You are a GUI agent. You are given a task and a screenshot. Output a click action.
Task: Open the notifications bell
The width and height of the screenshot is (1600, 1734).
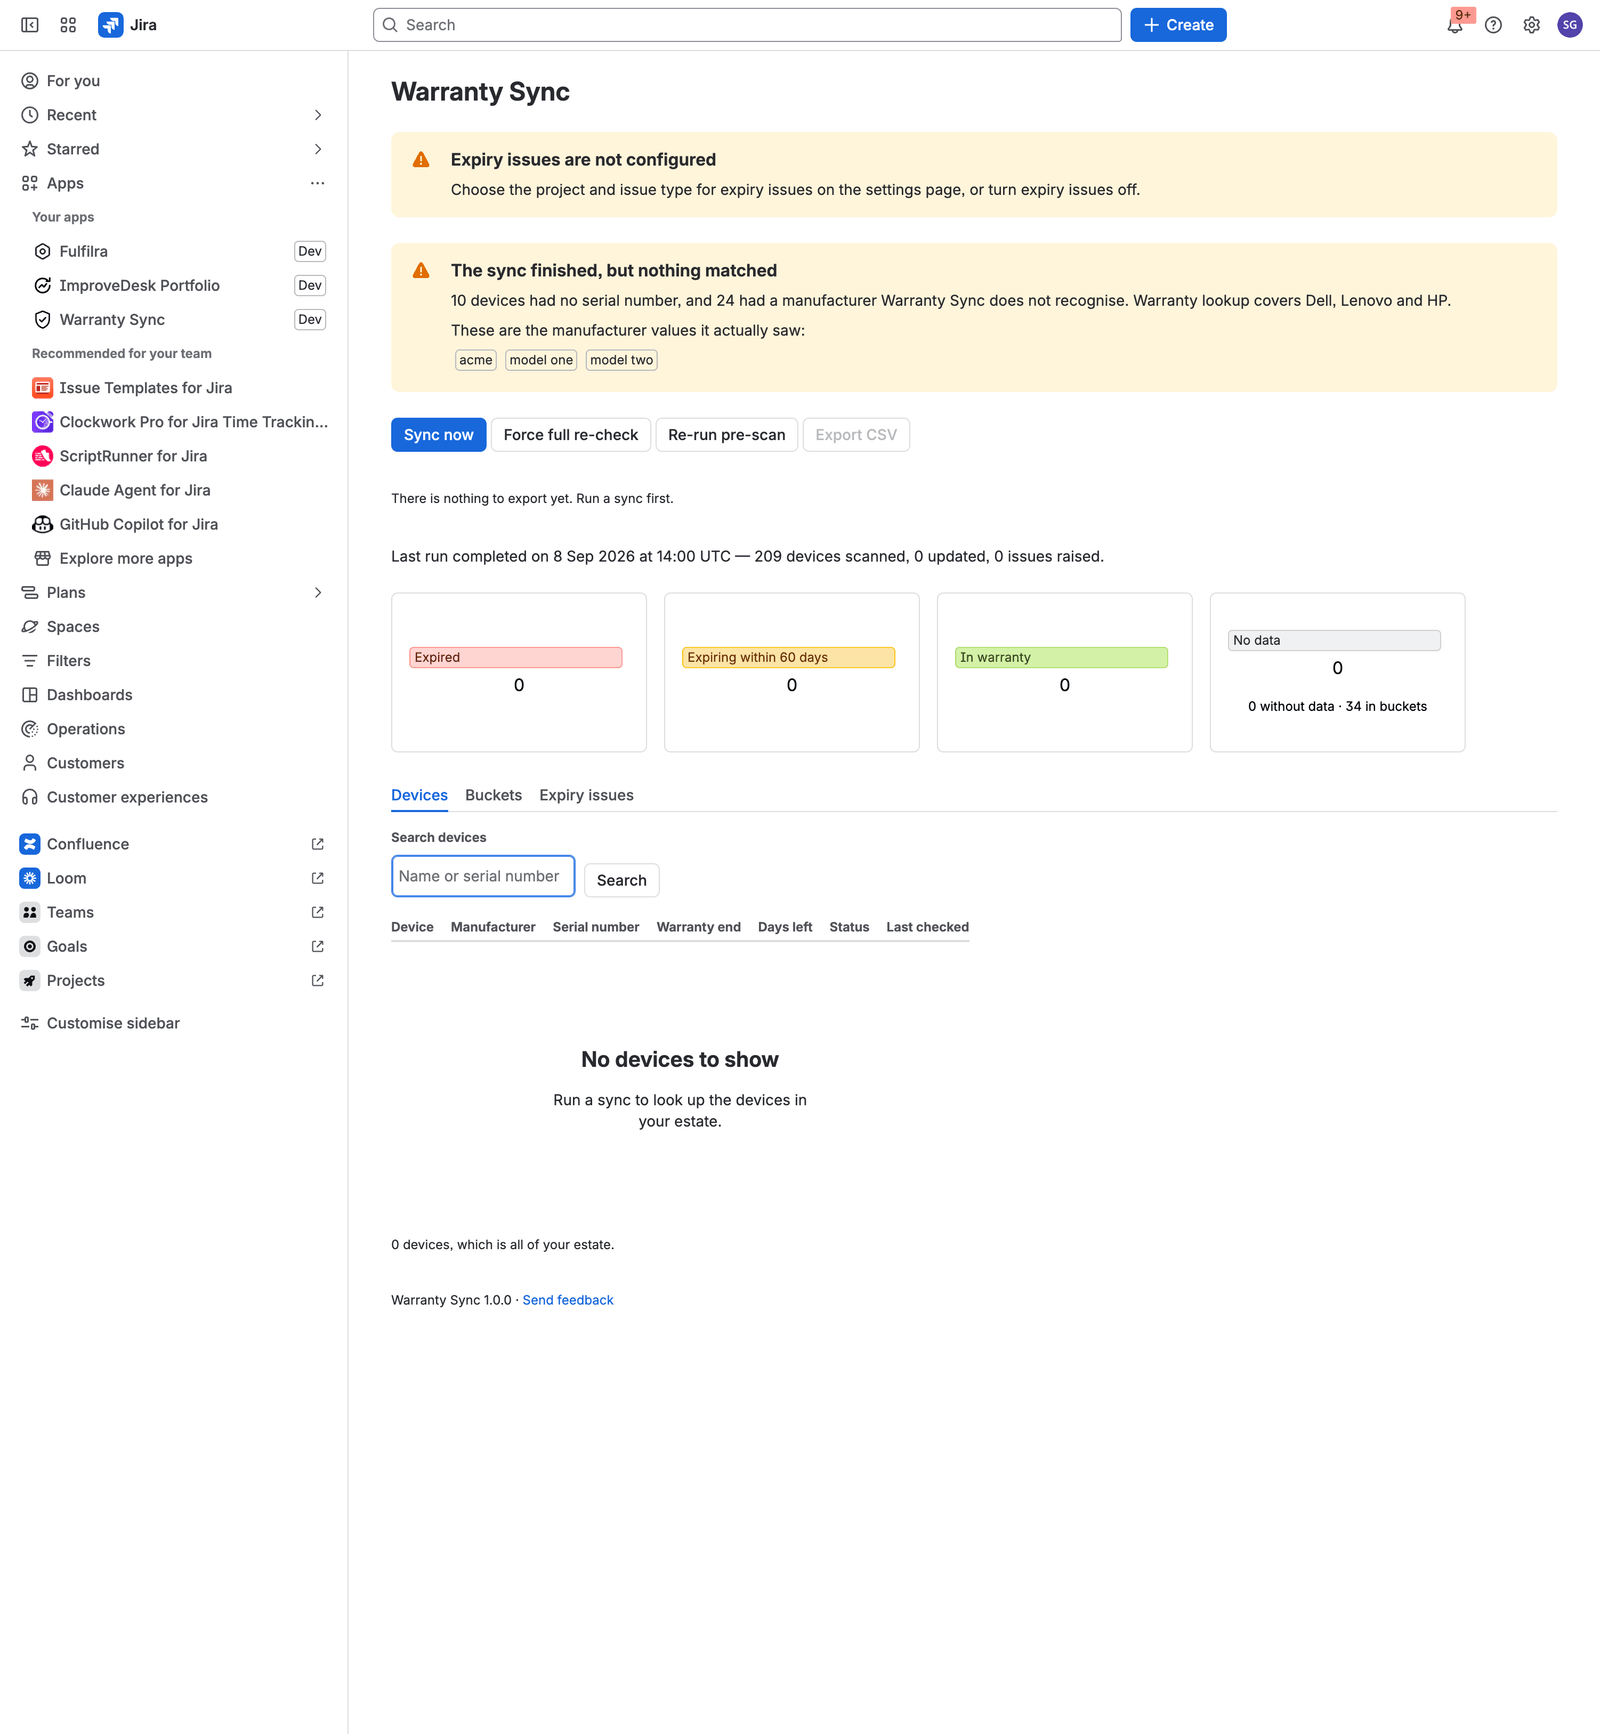pyautogui.click(x=1455, y=25)
